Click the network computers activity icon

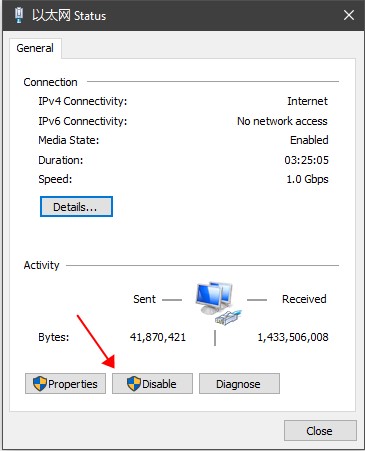click(218, 303)
